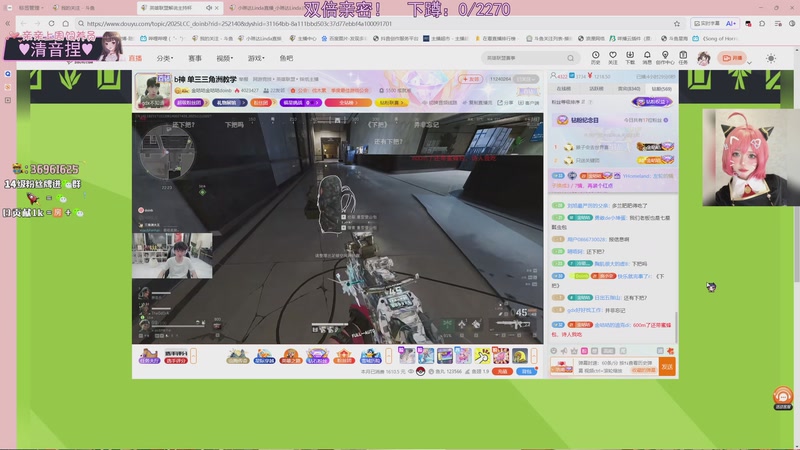This screenshot has width=800, height=450.
Task: Mute the active Douyu tab audio
Action: [x=209, y=8]
